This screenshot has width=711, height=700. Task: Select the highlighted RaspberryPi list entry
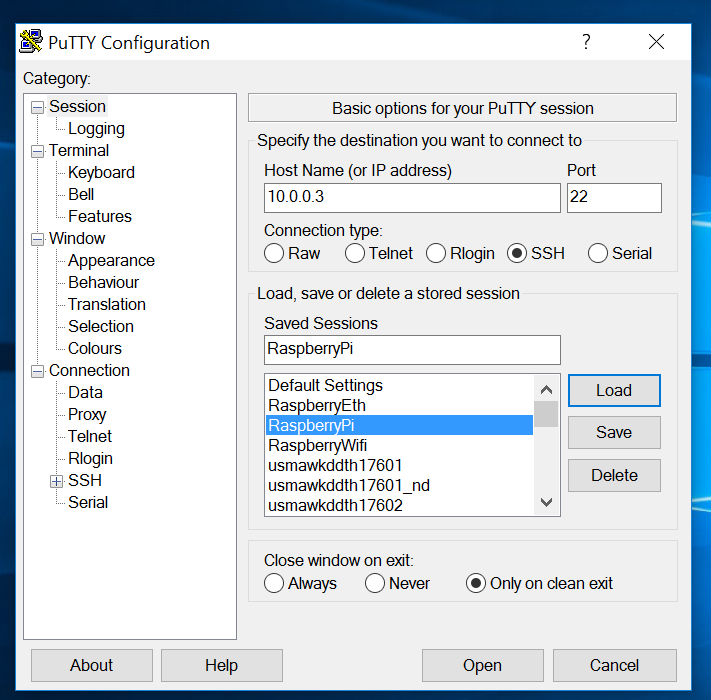(x=399, y=425)
